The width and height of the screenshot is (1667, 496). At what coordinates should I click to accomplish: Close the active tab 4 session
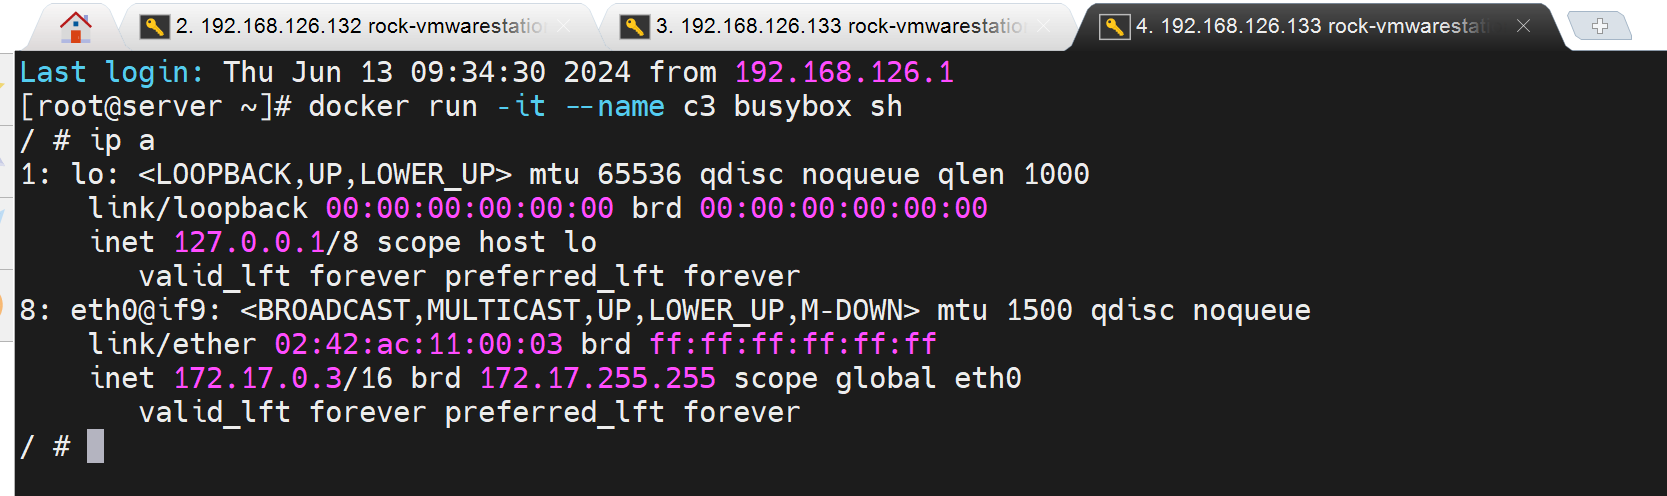1523,26
